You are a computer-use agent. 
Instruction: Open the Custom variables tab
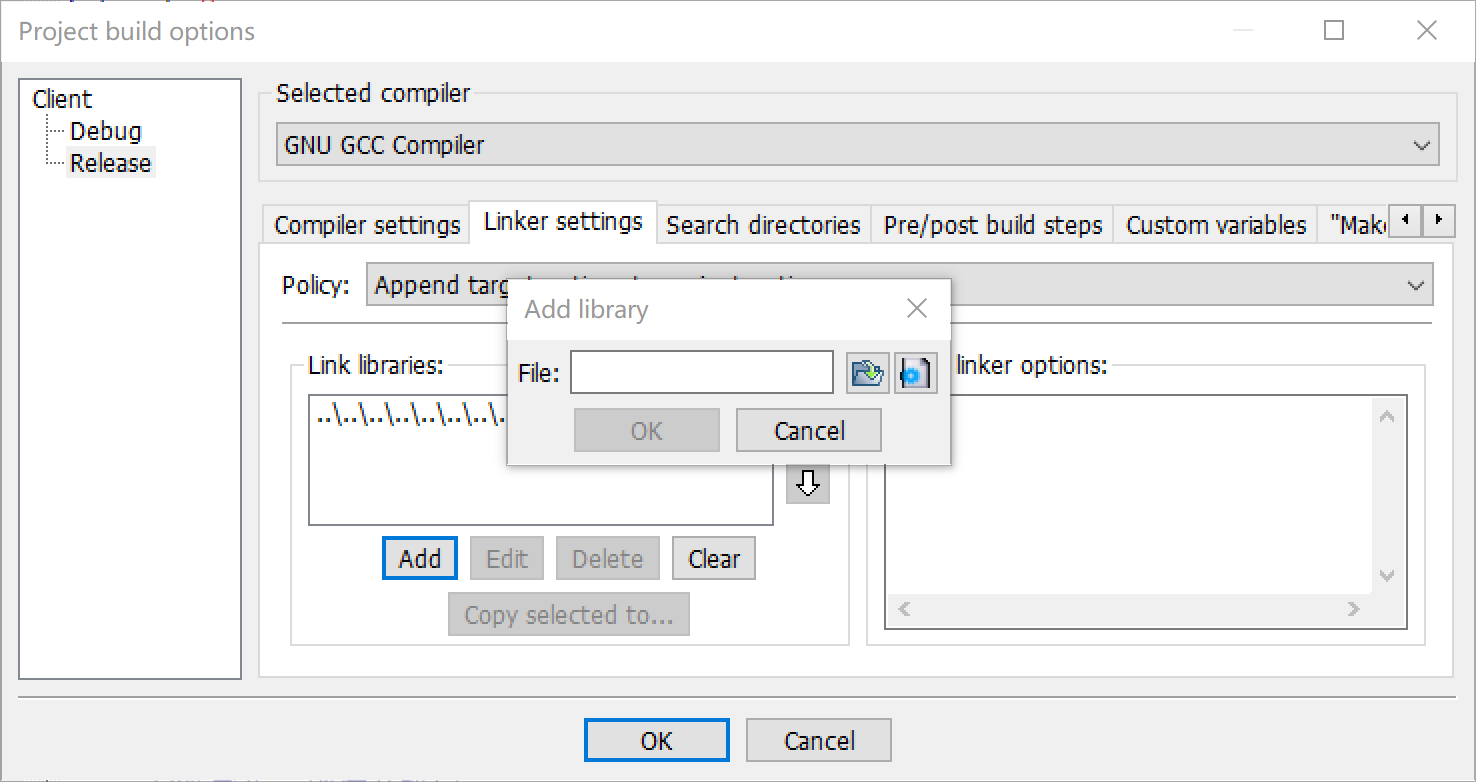pos(1215,224)
